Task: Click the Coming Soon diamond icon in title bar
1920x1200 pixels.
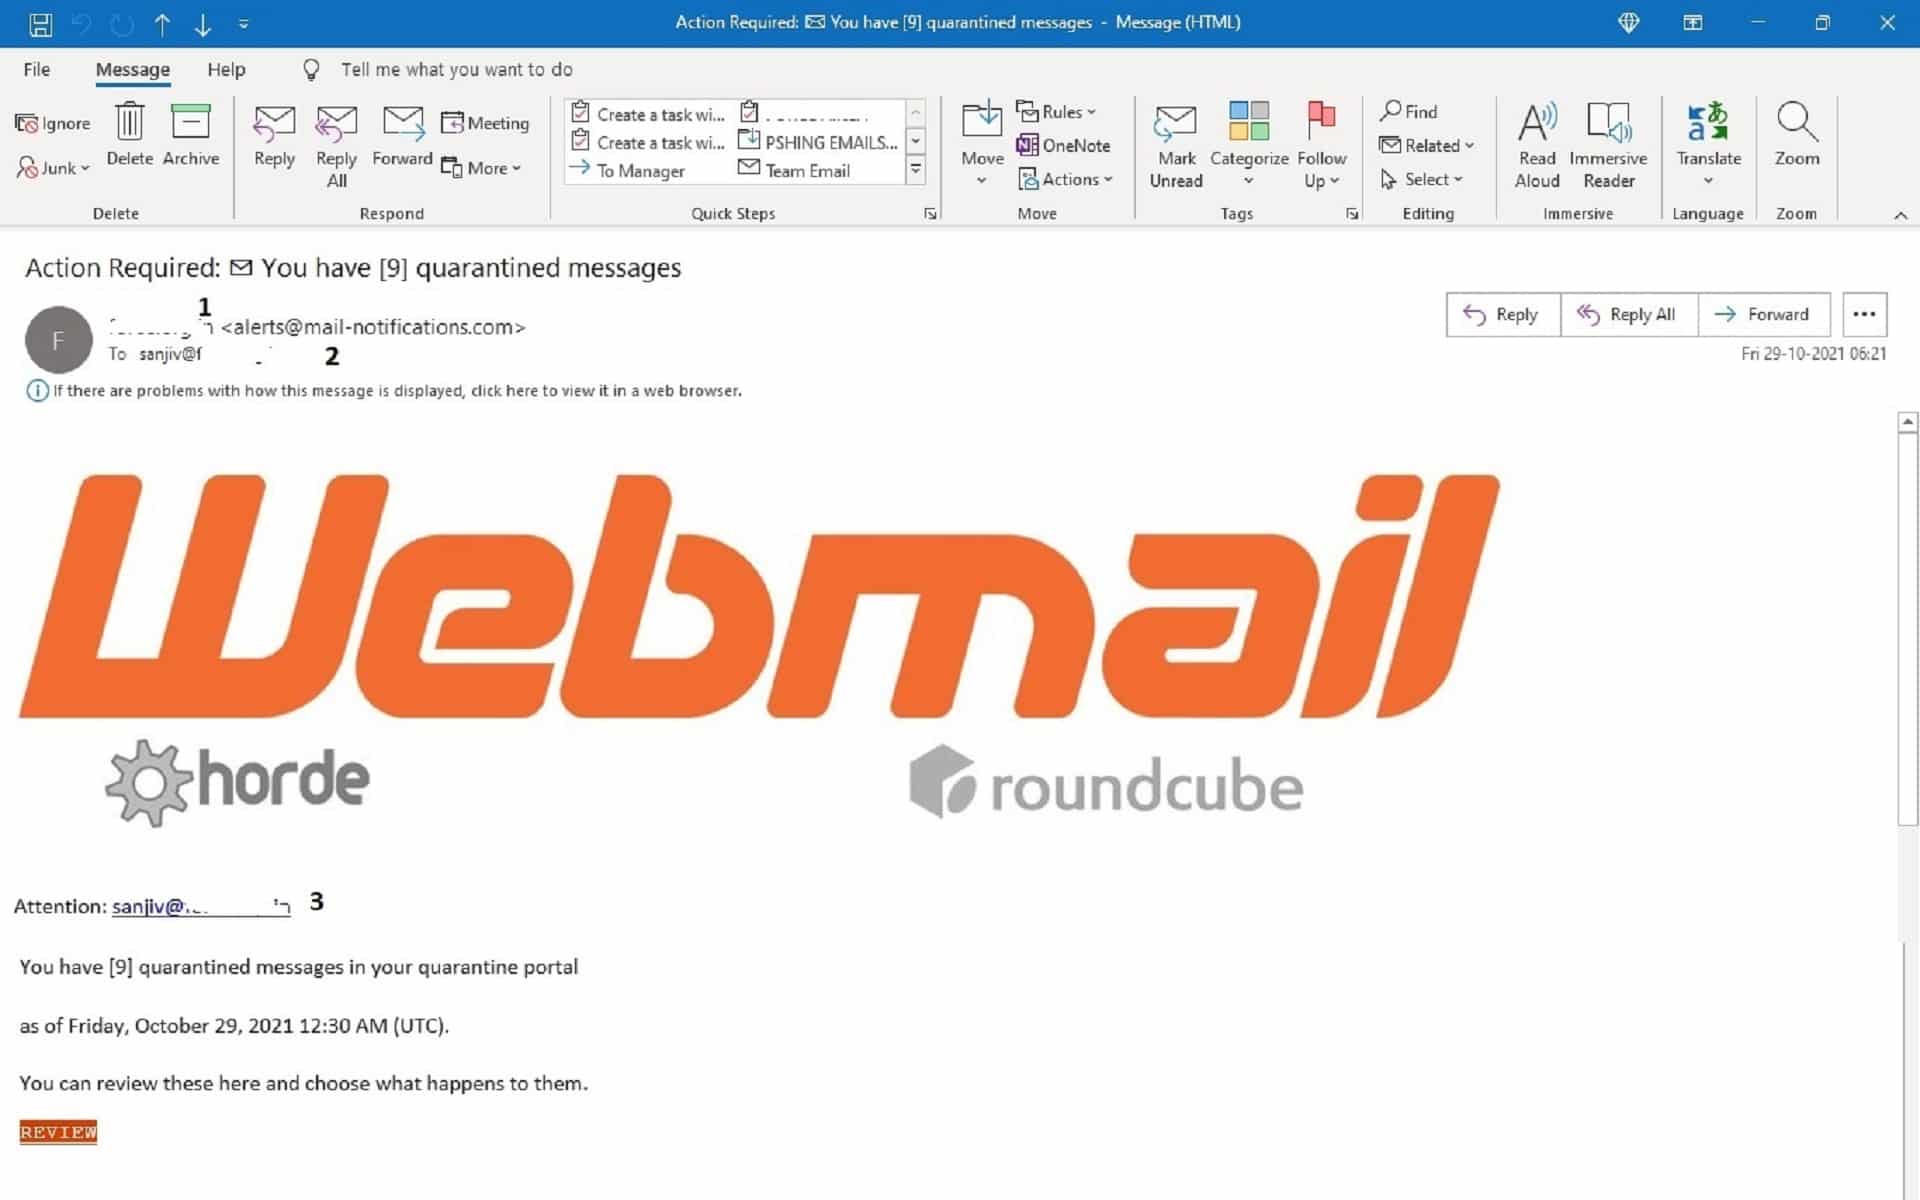Action: click(x=1628, y=22)
